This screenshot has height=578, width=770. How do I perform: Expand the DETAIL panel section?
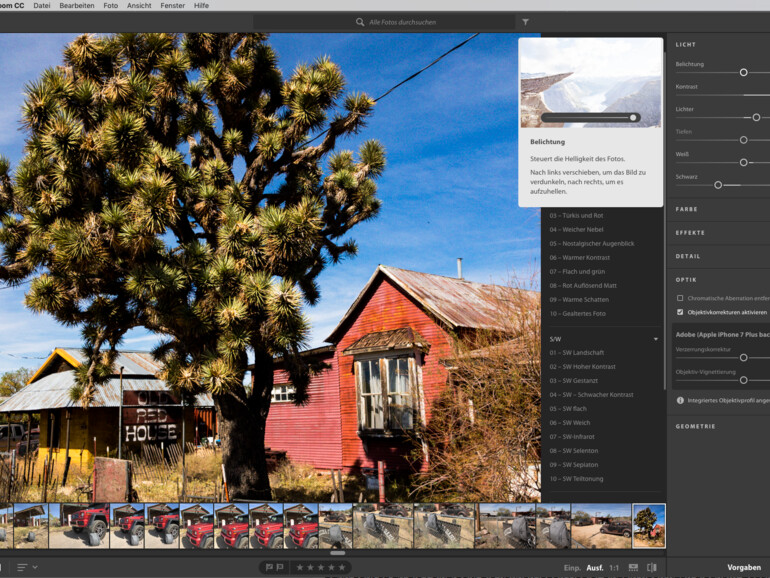point(688,256)
